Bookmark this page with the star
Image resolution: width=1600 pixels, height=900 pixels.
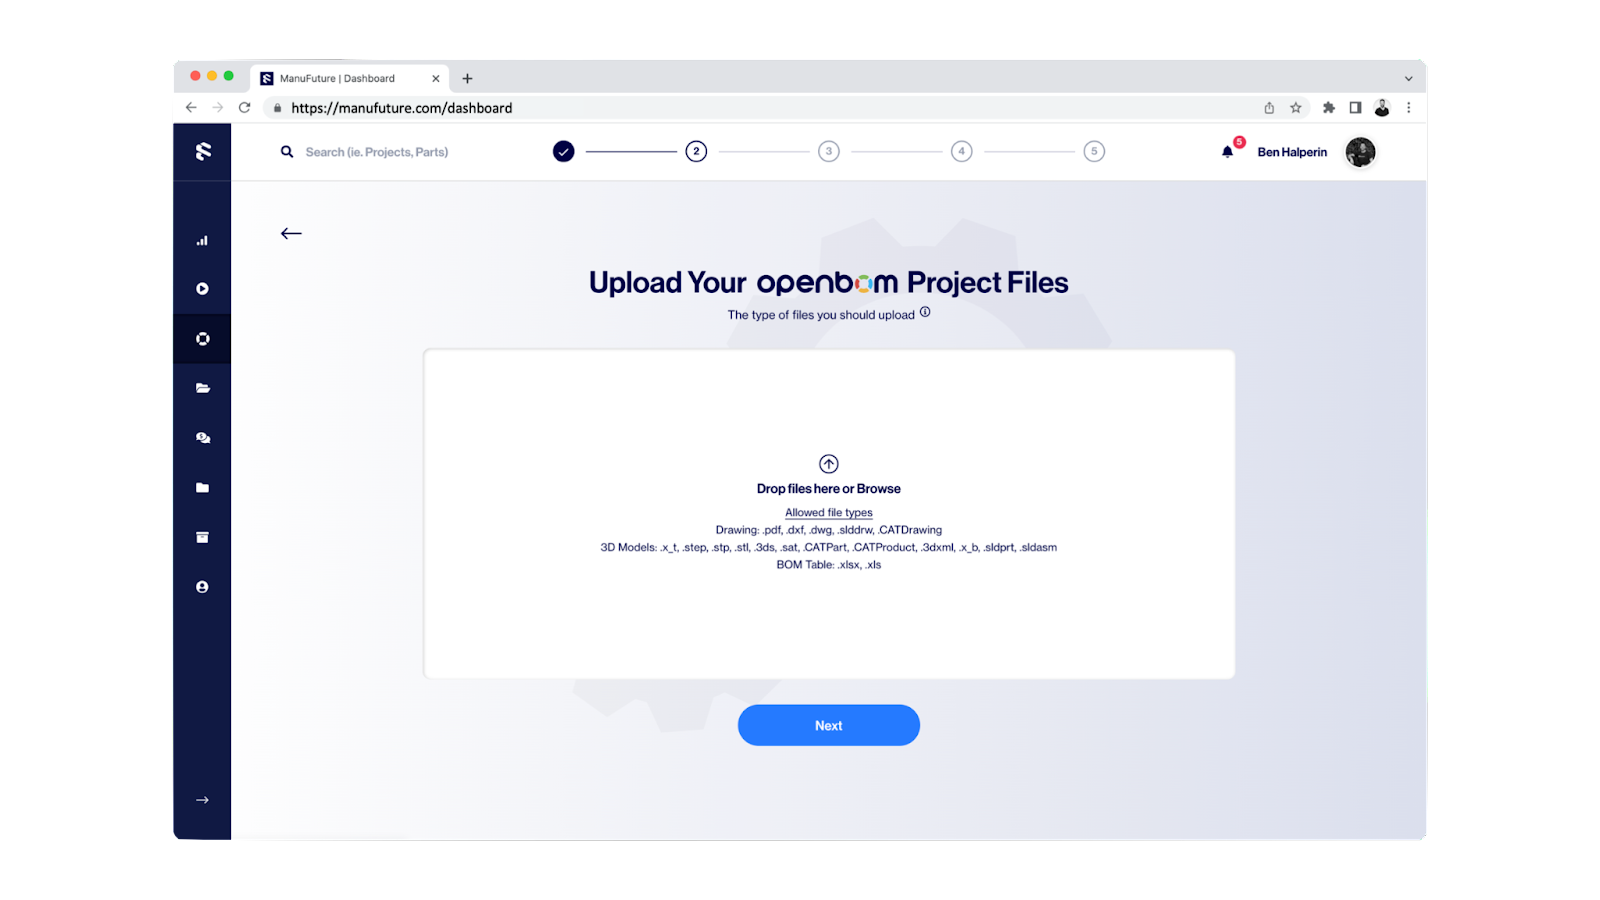[x=1296, y=108]
